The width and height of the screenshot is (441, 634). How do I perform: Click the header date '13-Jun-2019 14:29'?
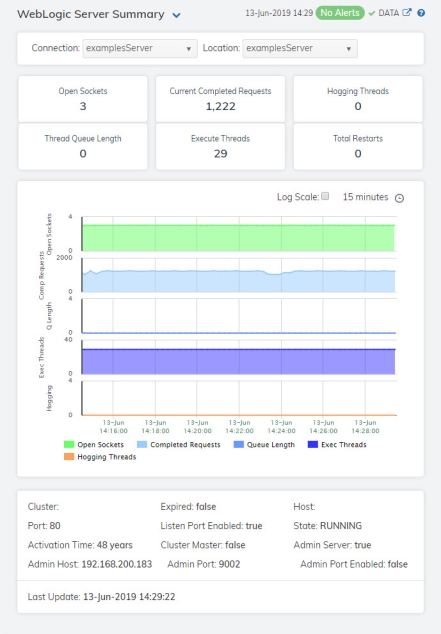tap(279, 13)
